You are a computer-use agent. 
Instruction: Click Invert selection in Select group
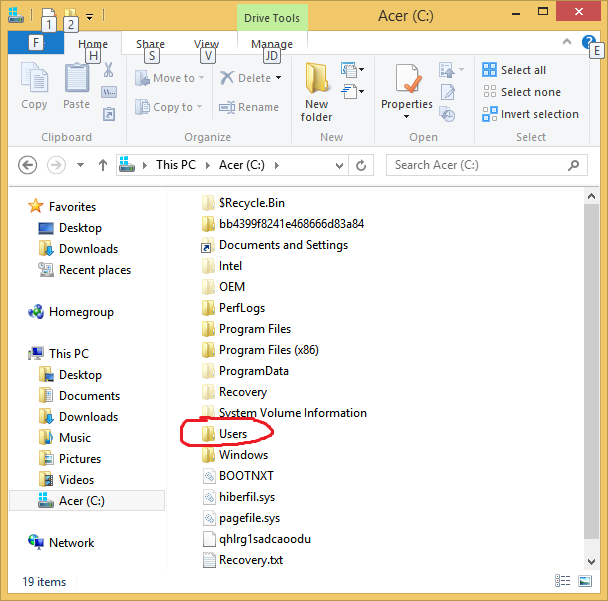[x=530, y=114]
